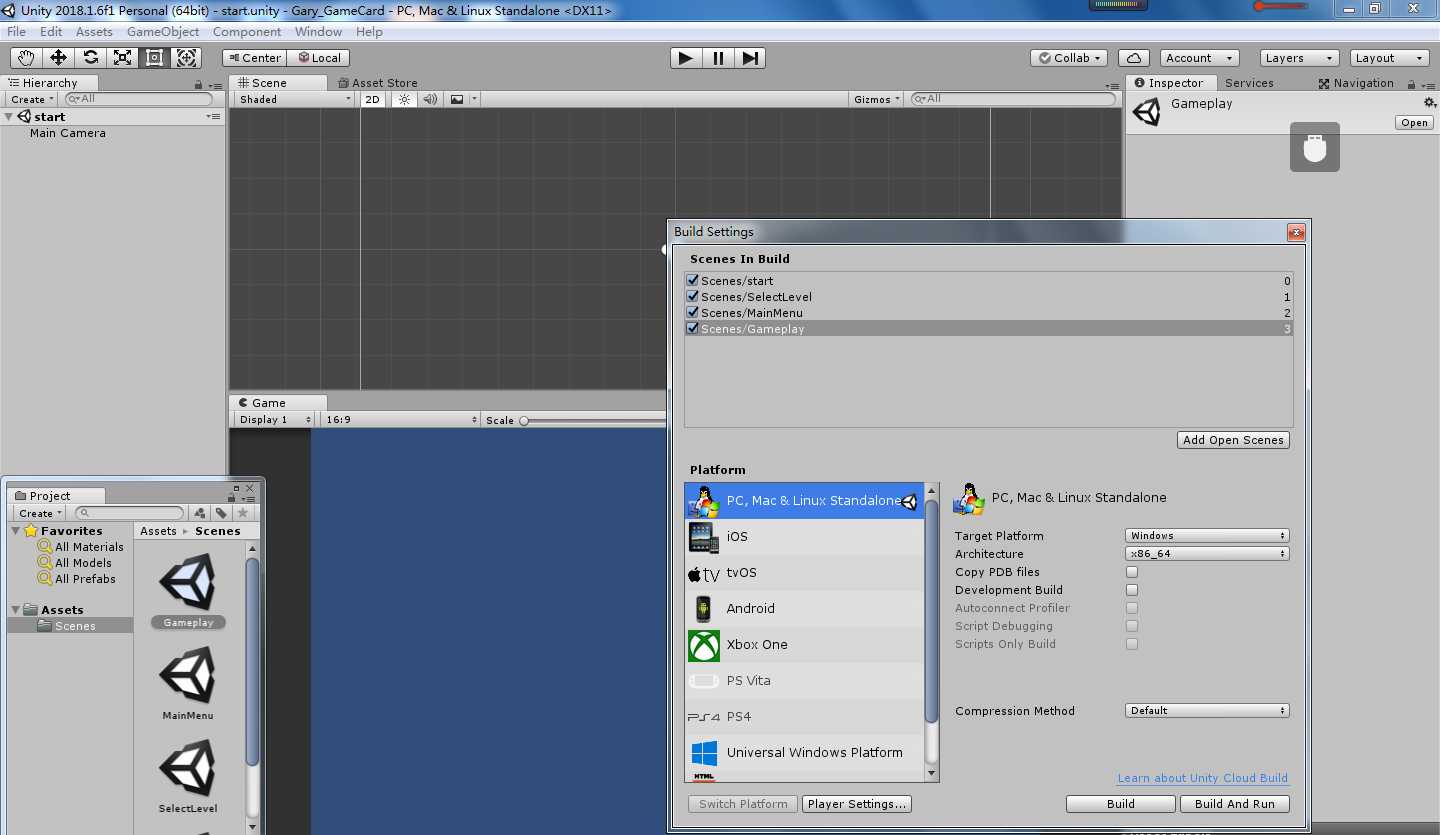
Task: Uncheck Scenes/SelectLevel in build list
Action: point(692,297)
